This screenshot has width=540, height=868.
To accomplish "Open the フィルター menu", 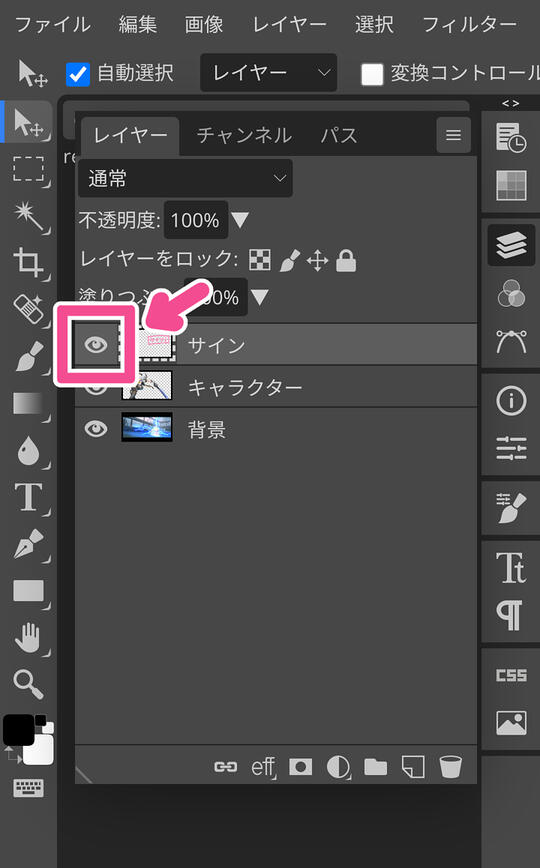I will (x=469, y=24).
